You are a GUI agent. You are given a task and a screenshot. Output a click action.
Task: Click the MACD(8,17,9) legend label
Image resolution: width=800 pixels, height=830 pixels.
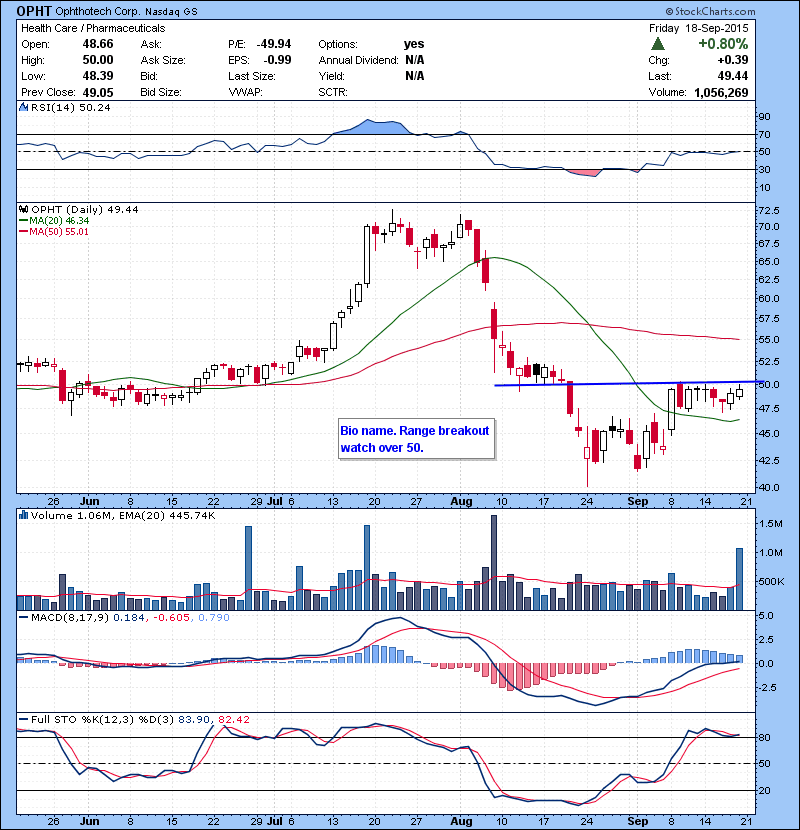point(70,617)
